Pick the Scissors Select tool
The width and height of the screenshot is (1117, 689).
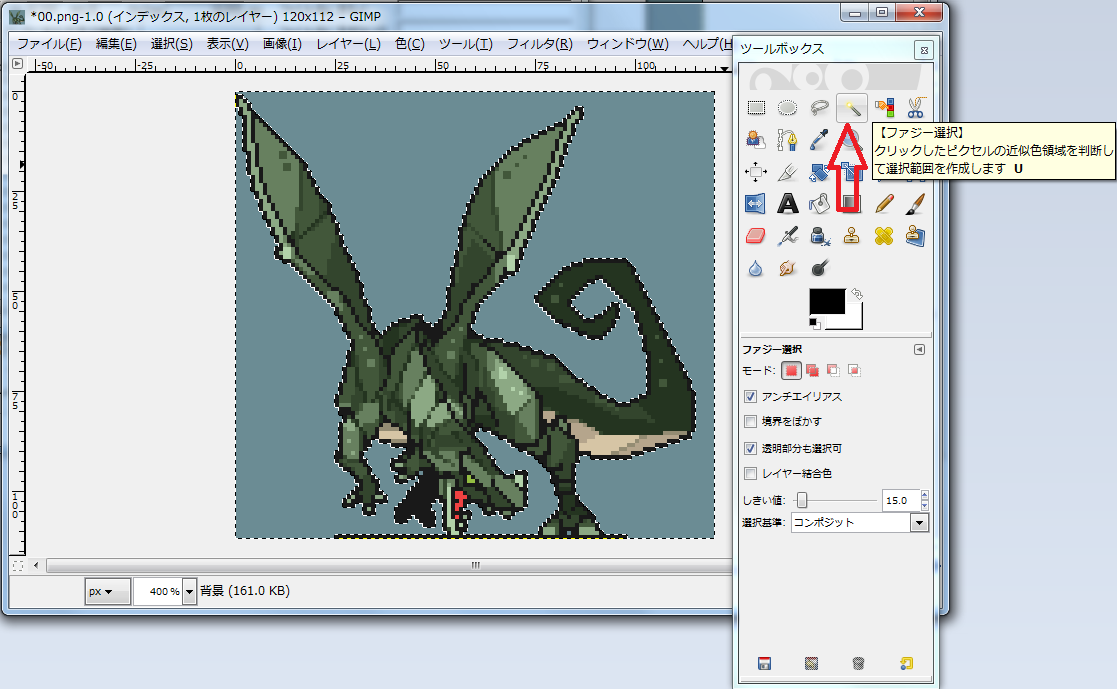[x=914, y=107]
